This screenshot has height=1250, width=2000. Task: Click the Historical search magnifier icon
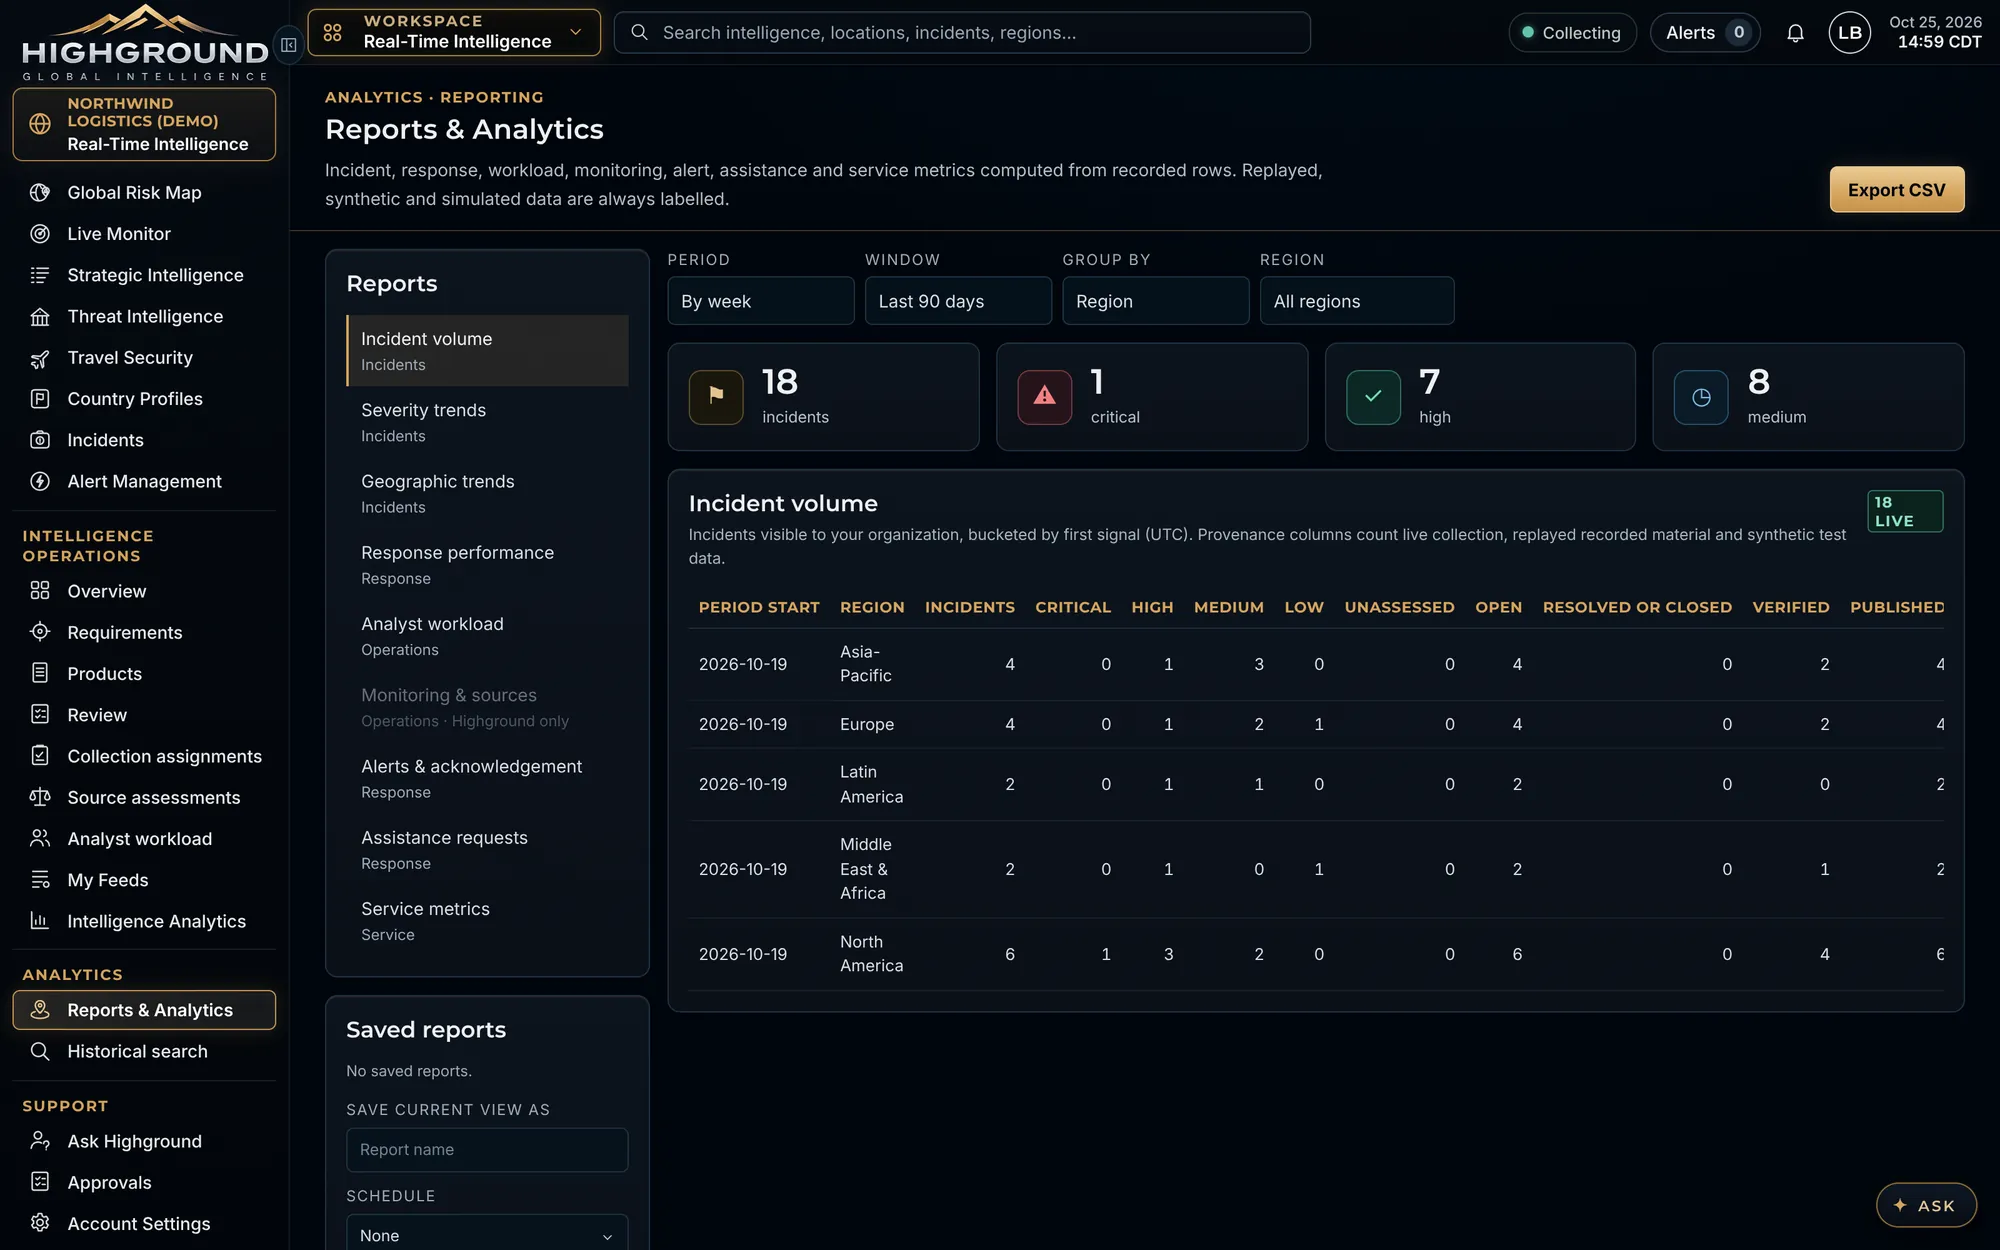pyautogui.click(x=40, y=1051)
